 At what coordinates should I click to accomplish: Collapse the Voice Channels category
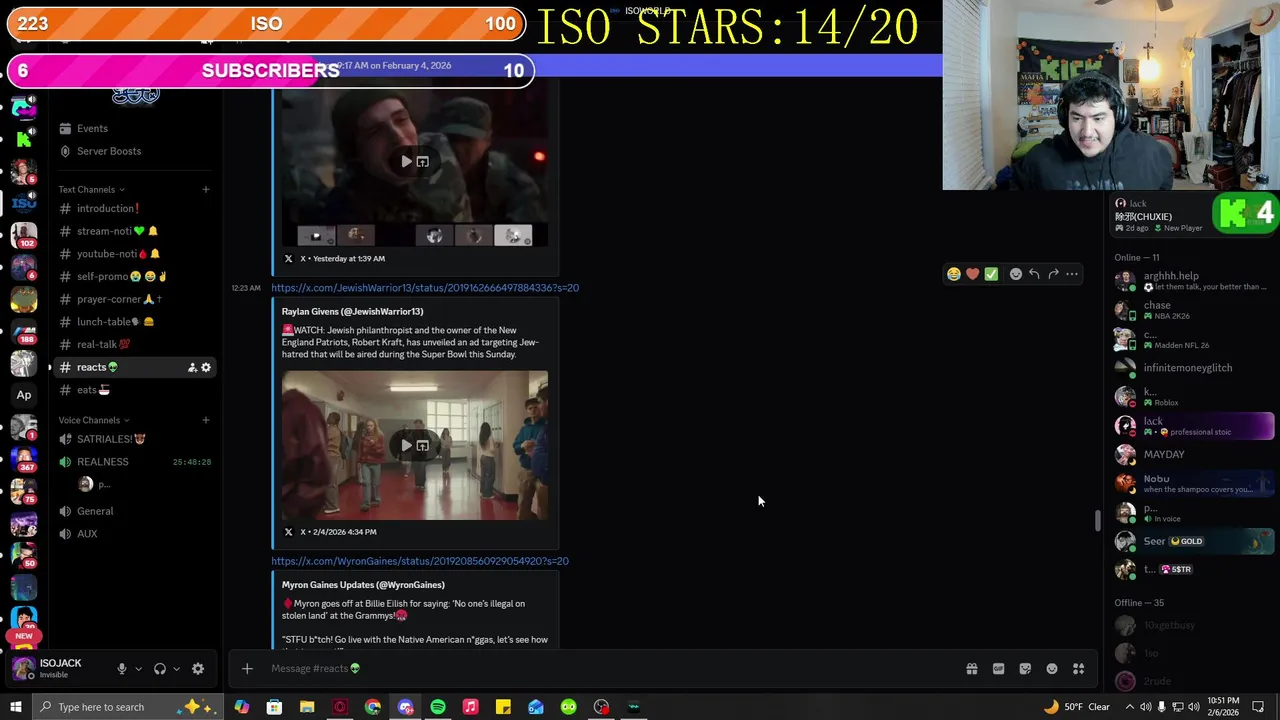[94, 420]
